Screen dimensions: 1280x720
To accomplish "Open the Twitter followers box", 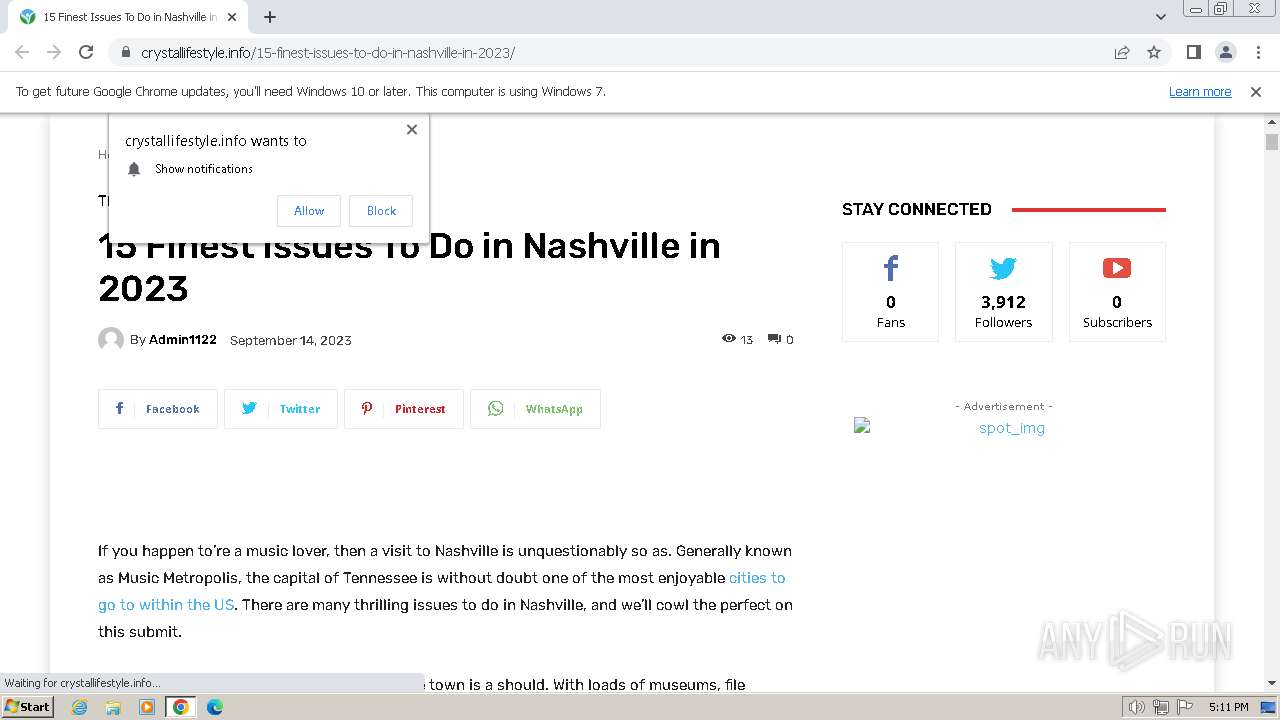I will pos(1004,291).
